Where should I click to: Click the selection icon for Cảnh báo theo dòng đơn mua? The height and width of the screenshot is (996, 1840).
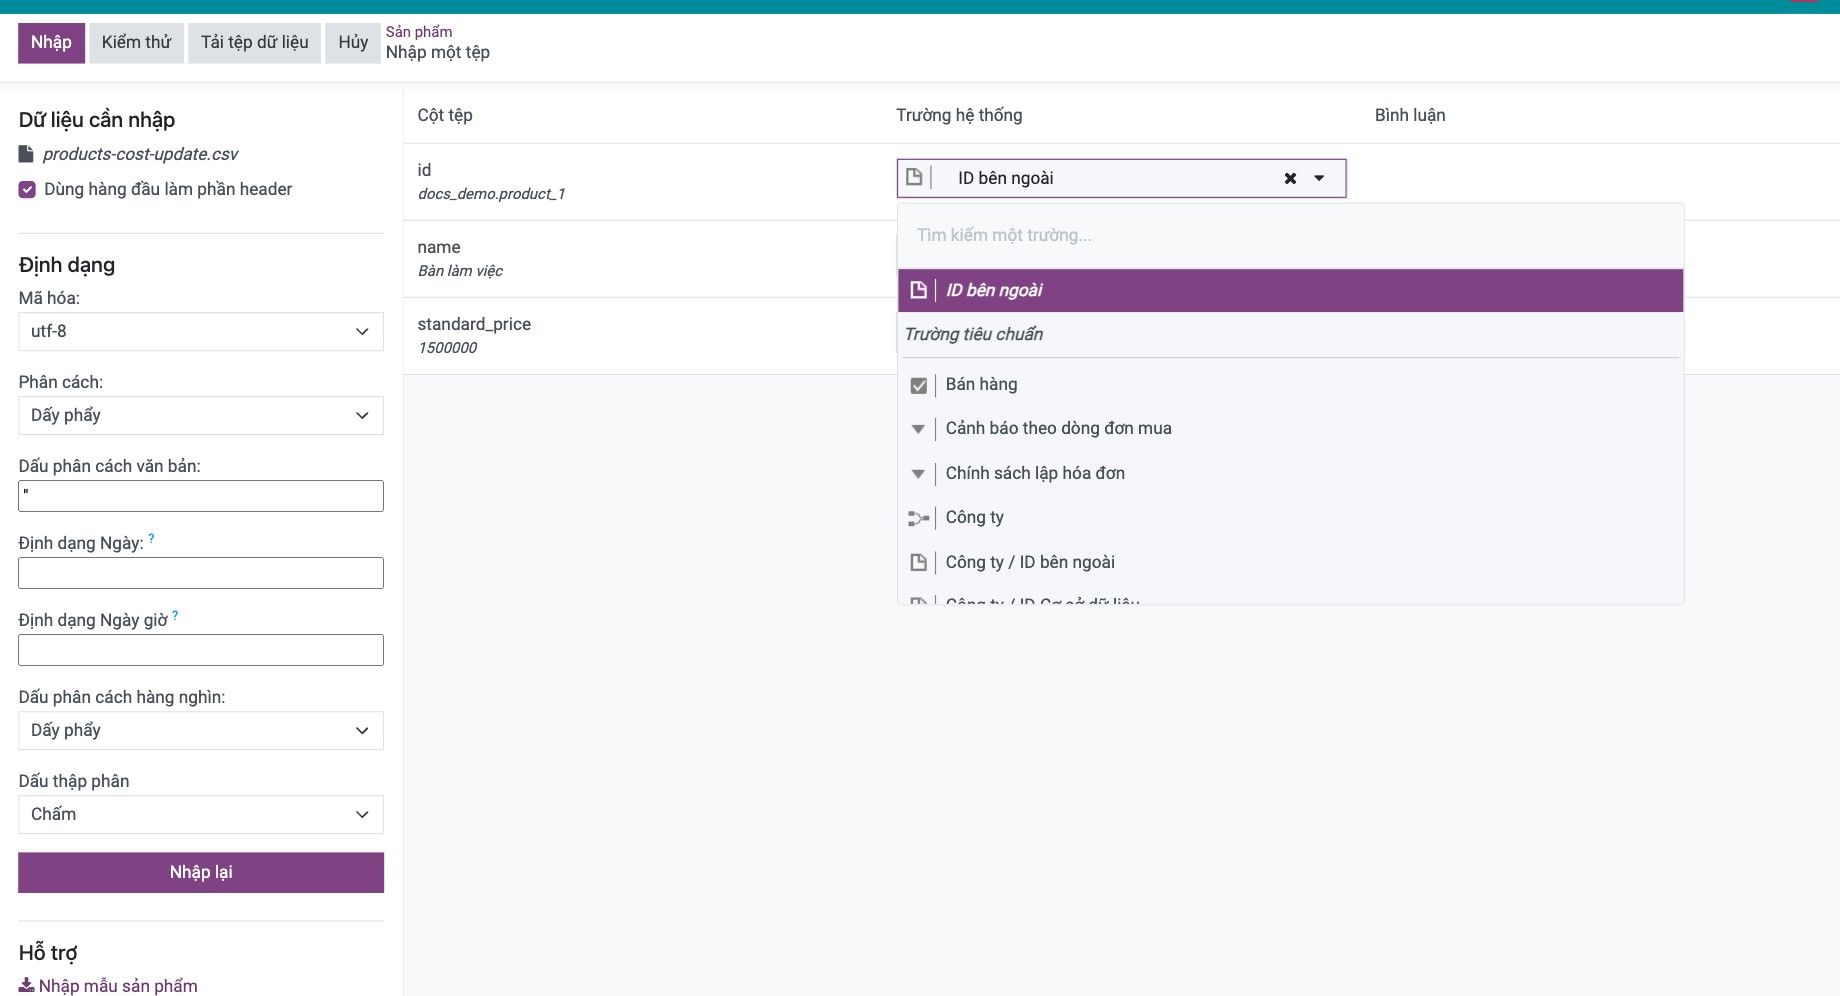pyautogui.click(x=918, y=429)
